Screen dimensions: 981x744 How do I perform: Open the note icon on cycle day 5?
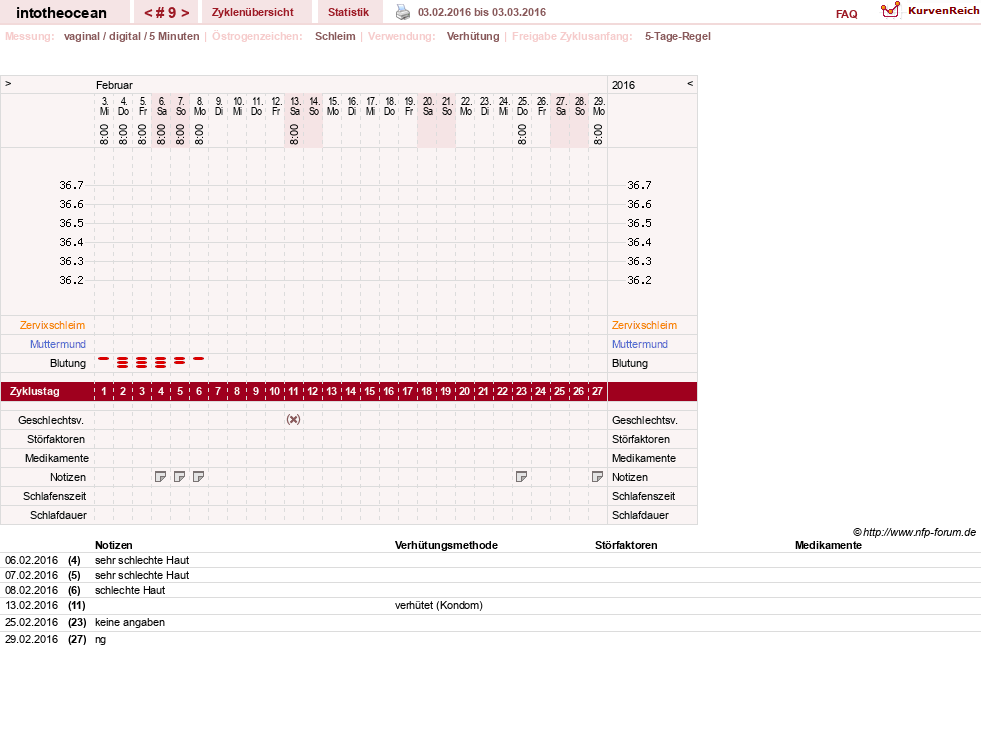tap(180, 477)
